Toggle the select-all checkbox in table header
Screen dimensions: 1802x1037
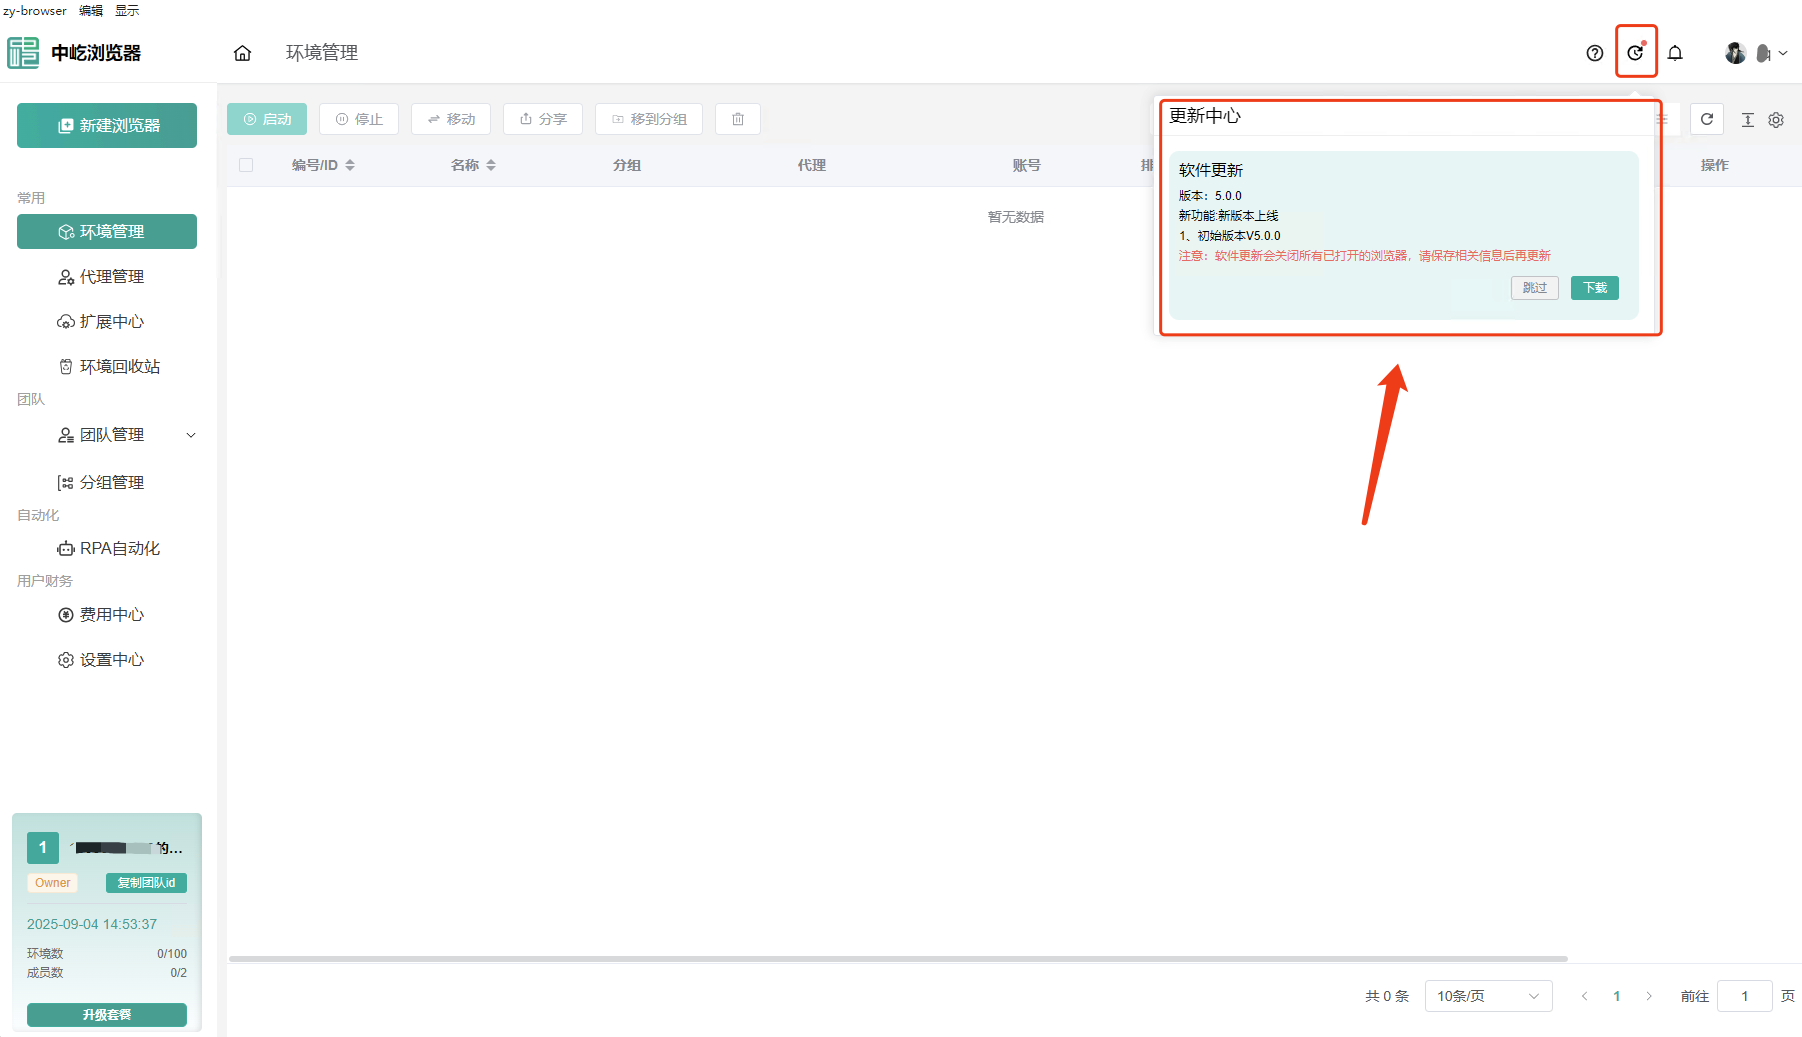click(246, 165)
